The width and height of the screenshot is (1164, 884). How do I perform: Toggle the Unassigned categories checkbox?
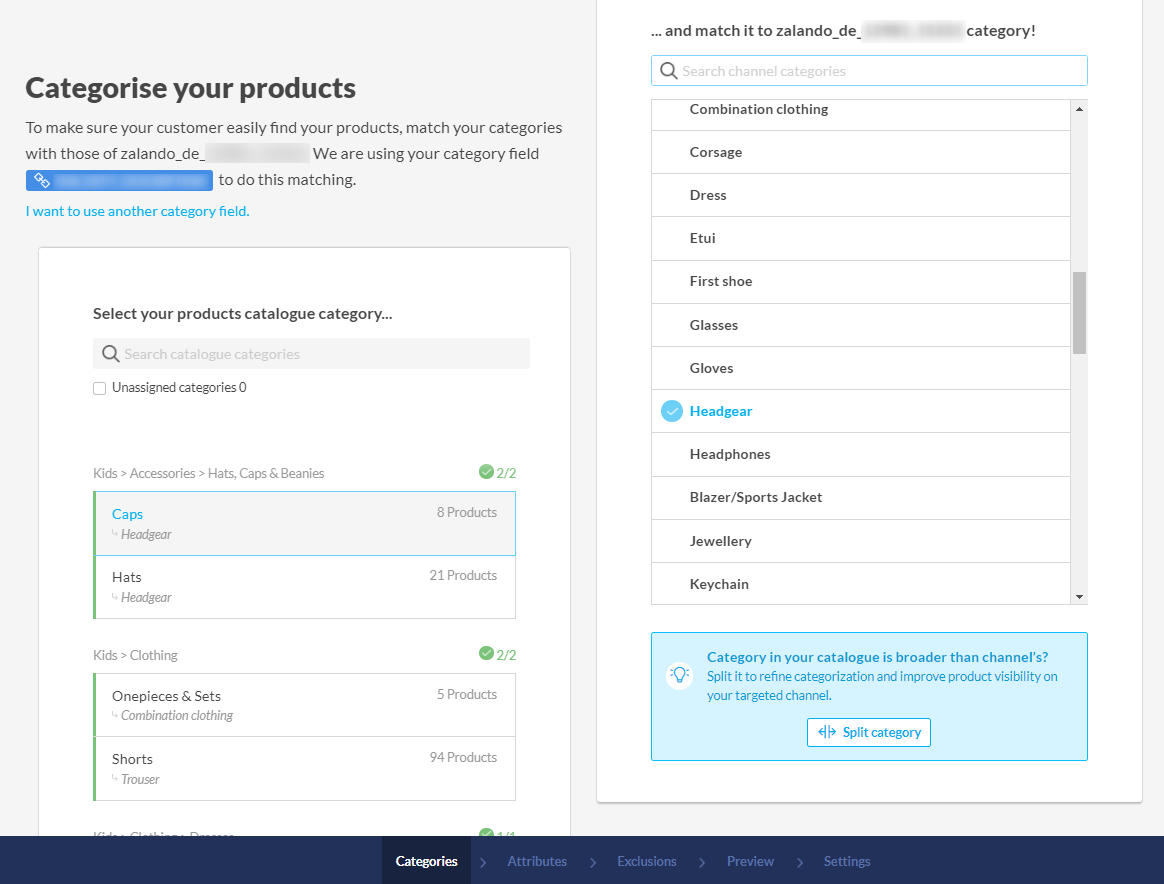pos(100,388)
